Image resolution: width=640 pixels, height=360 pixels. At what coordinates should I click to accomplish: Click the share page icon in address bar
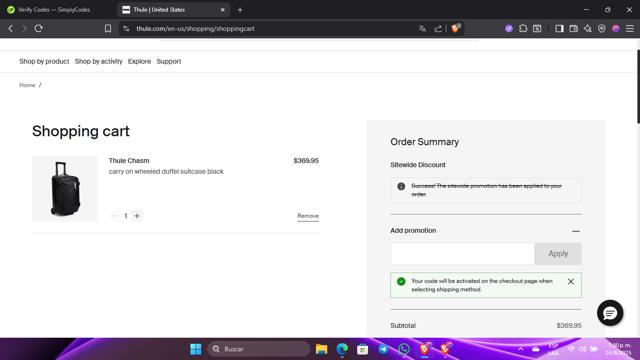click(438, 29)
